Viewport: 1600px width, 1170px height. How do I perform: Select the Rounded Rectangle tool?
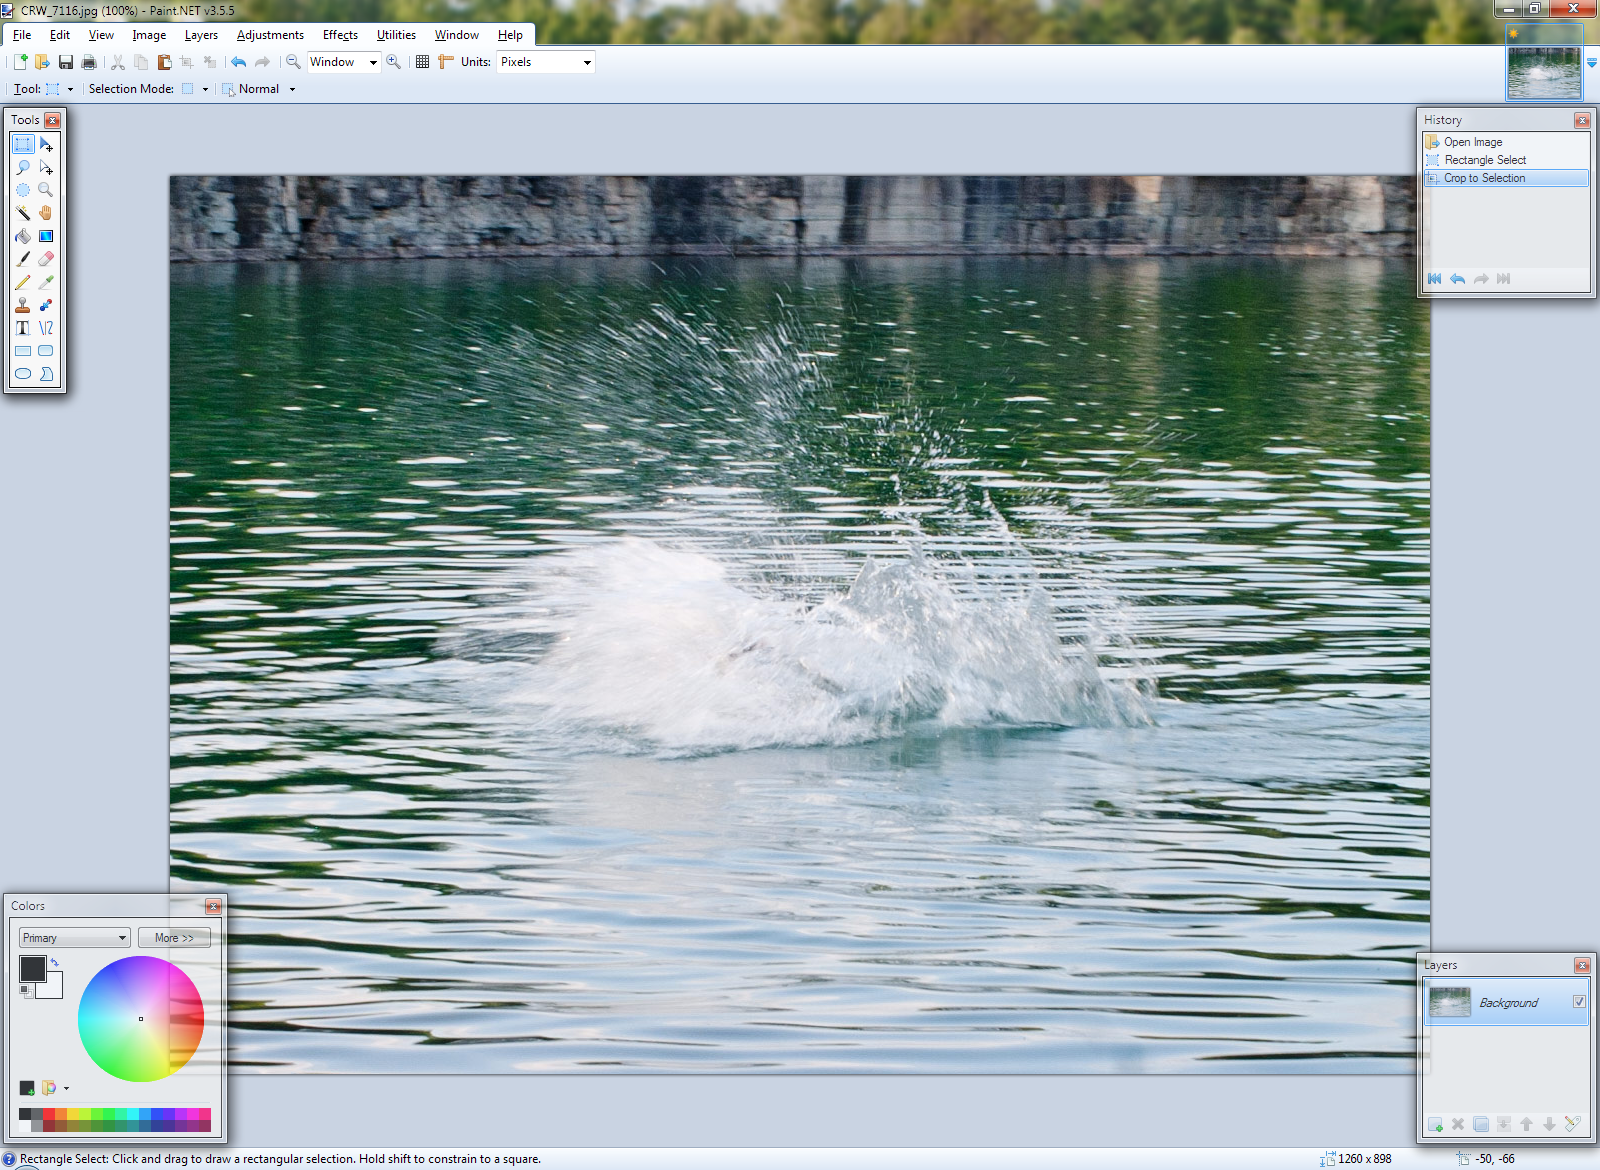coord(46,351)
